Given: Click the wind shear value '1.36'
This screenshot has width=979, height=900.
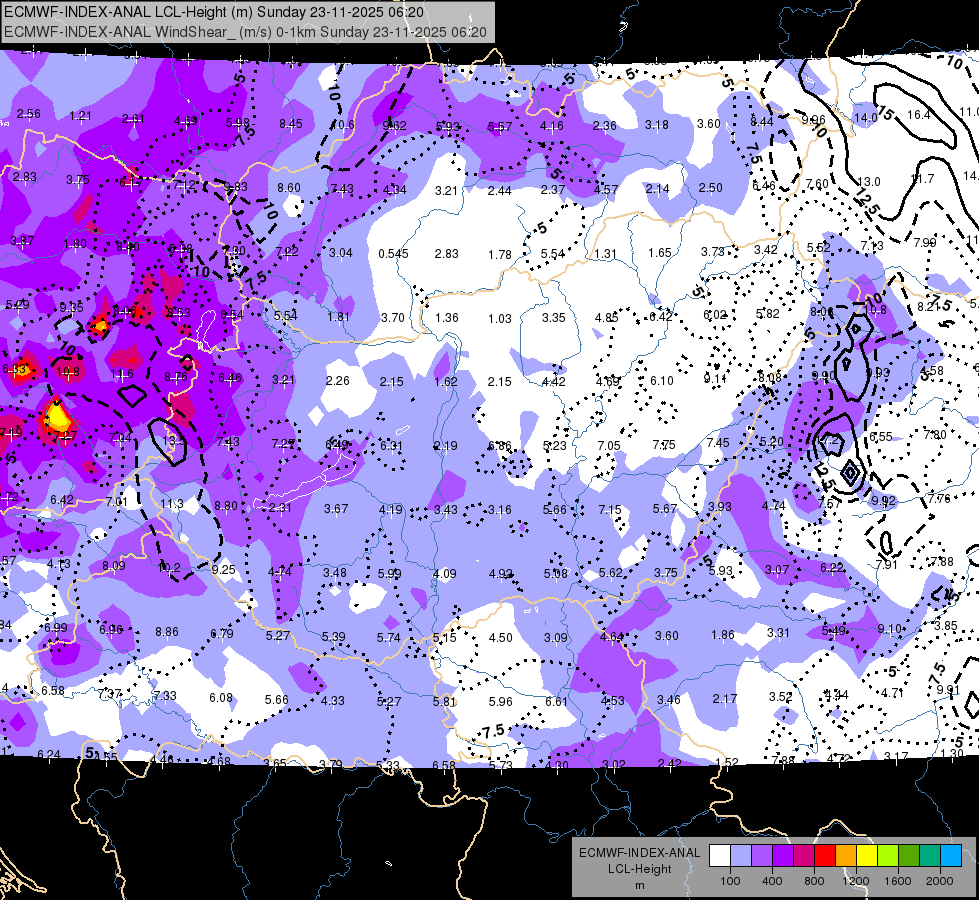Looking at the screenshot, I should (x=447, y=318).
